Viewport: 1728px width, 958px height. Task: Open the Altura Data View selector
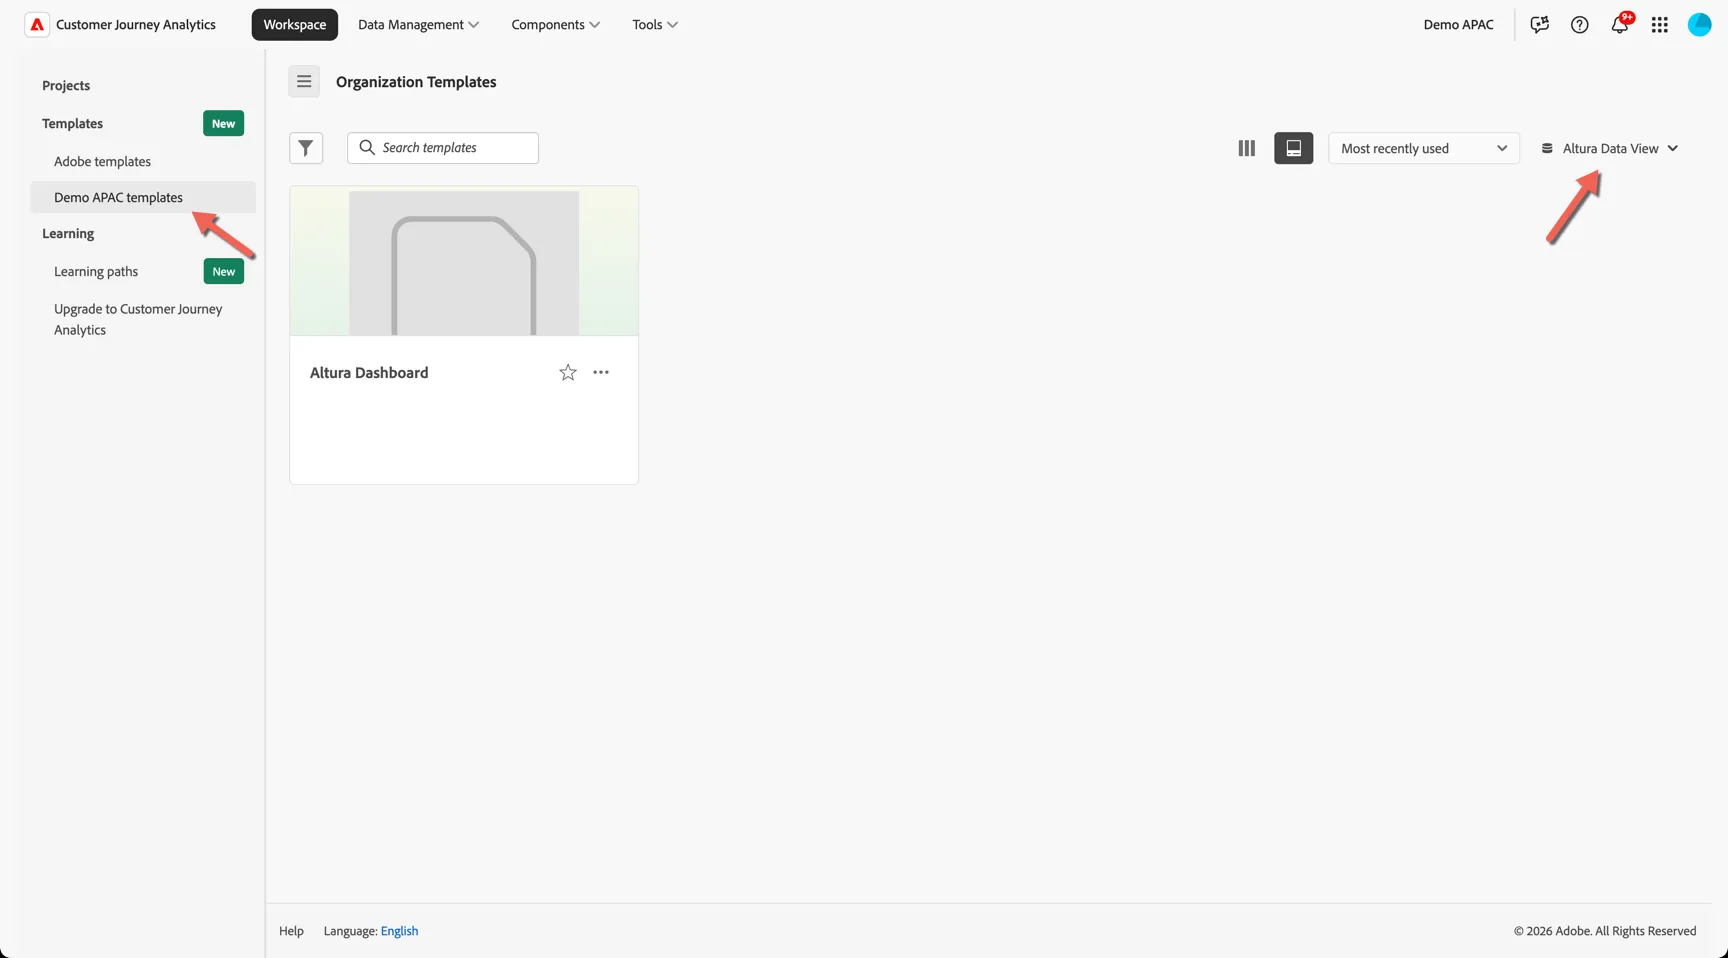(1610, 148)
